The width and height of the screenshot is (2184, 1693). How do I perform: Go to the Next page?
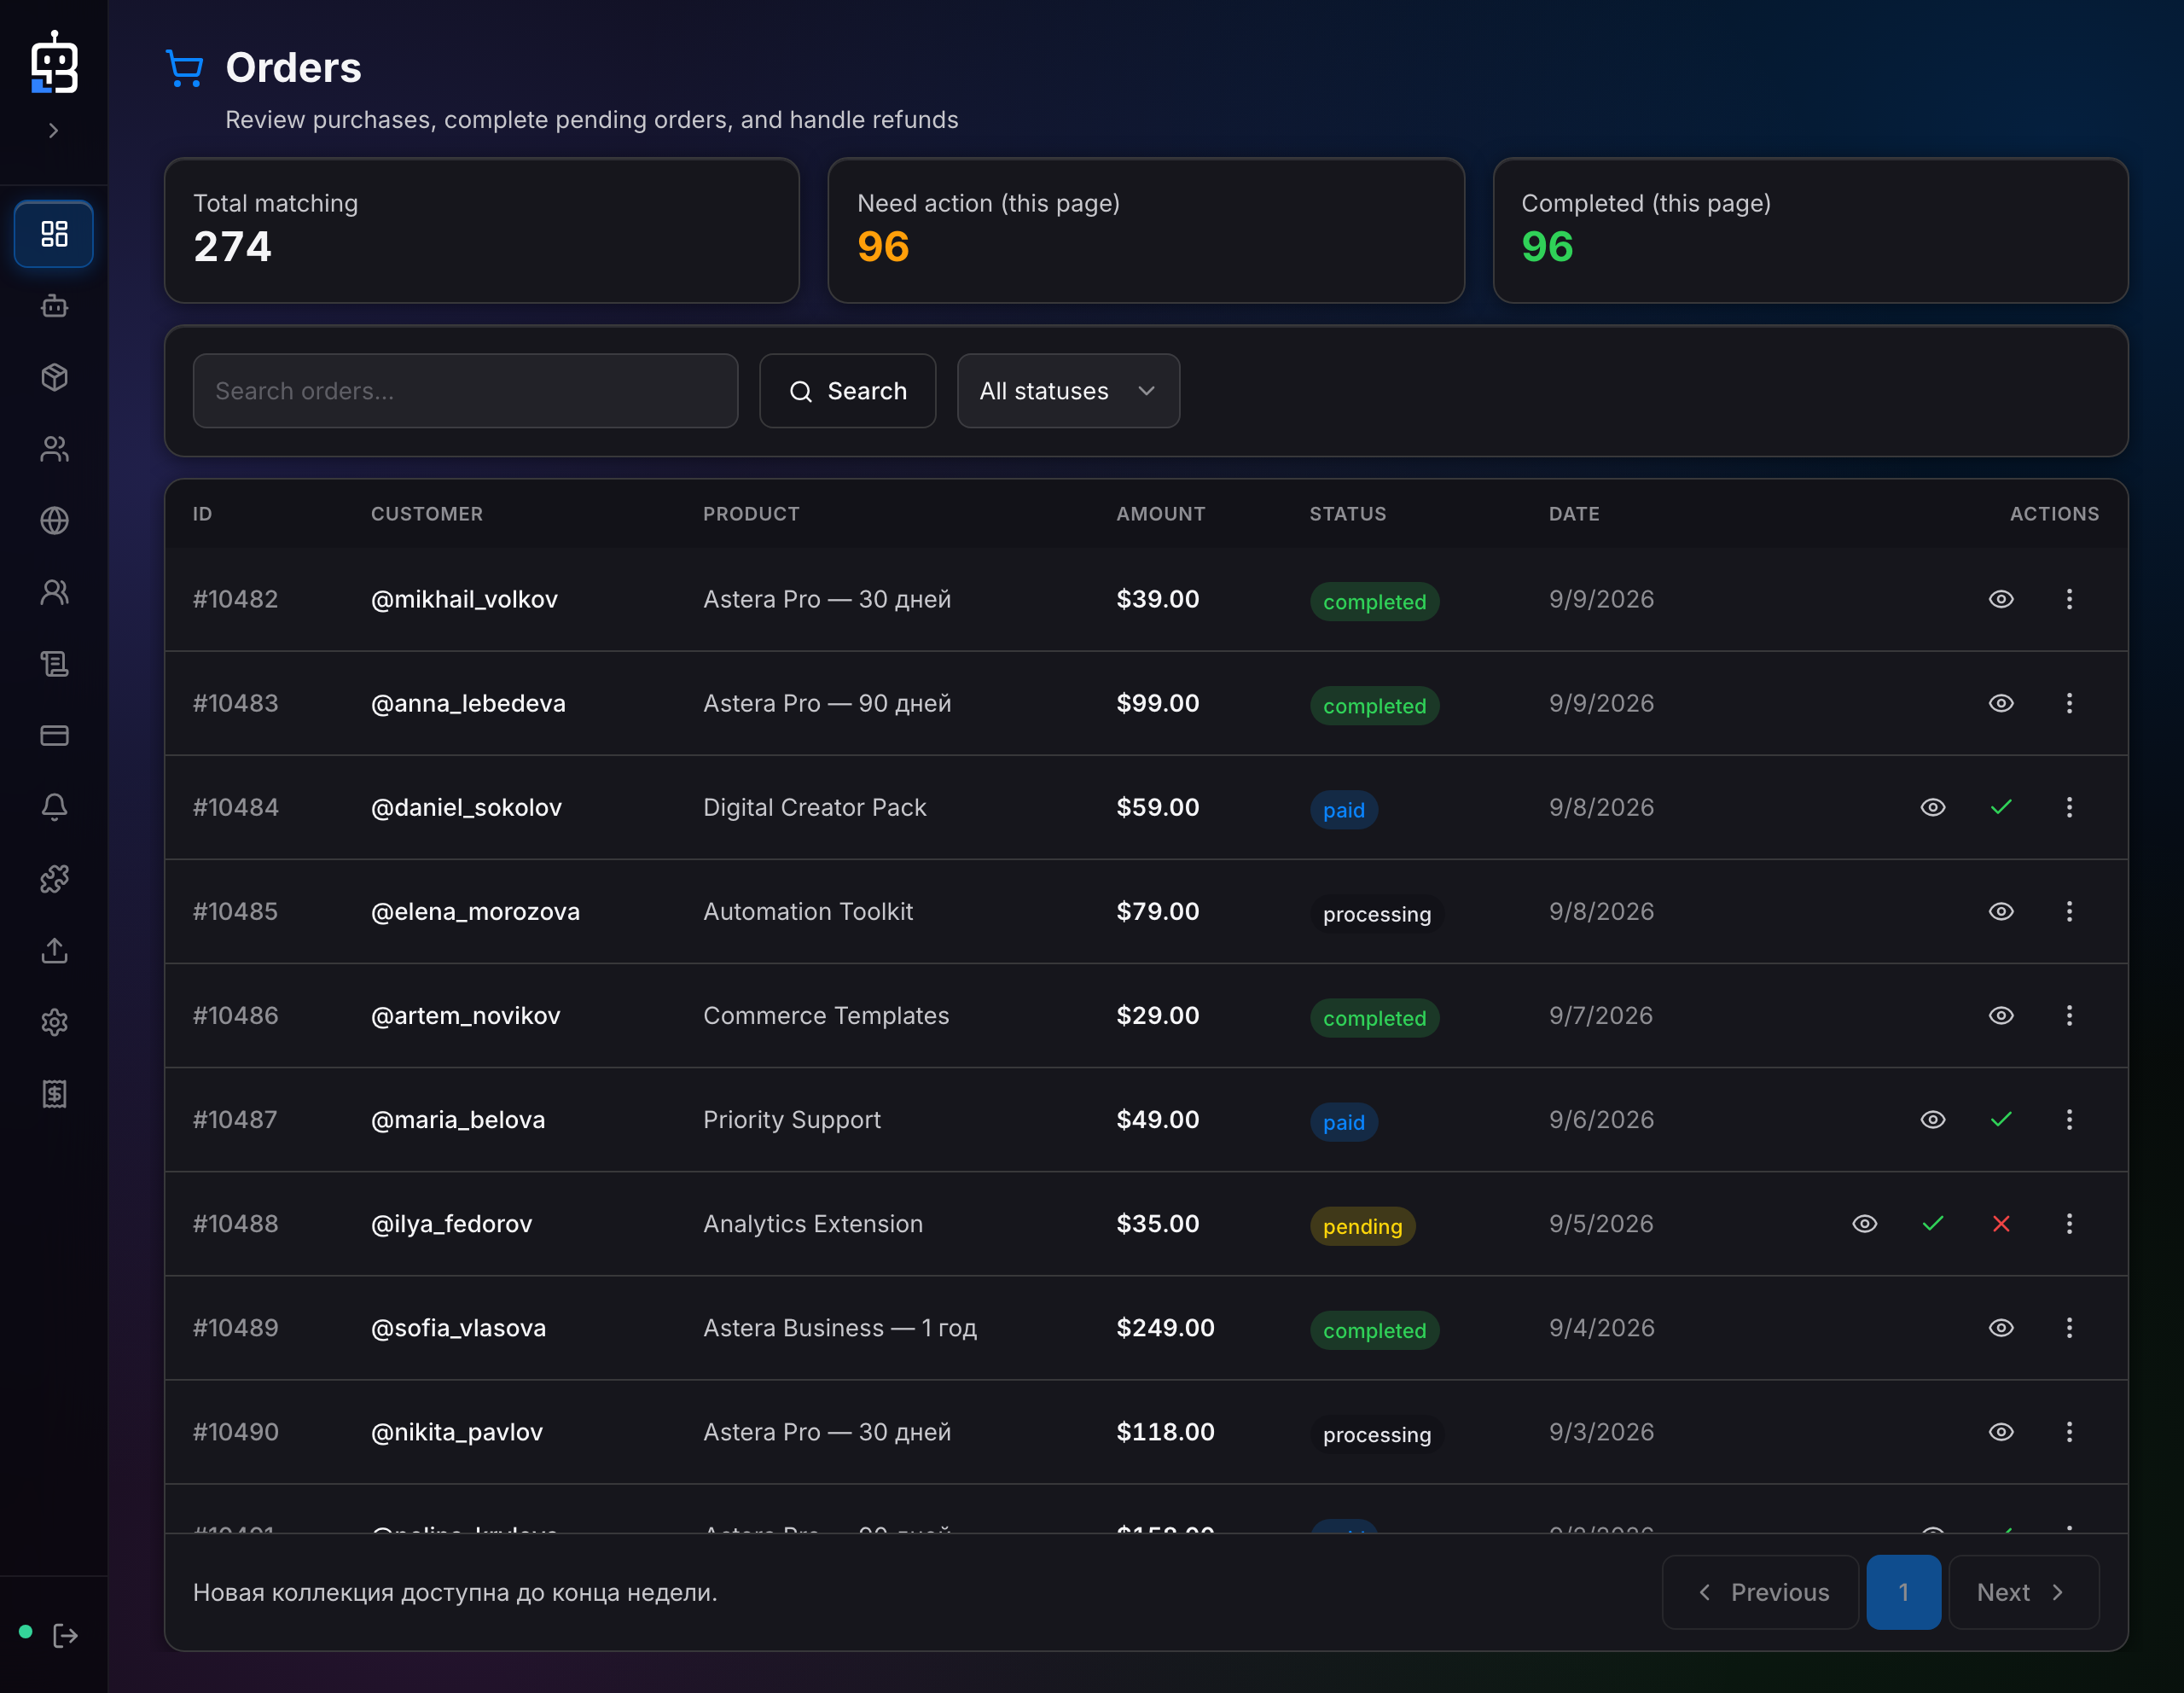click(x=2023, y=1592)
